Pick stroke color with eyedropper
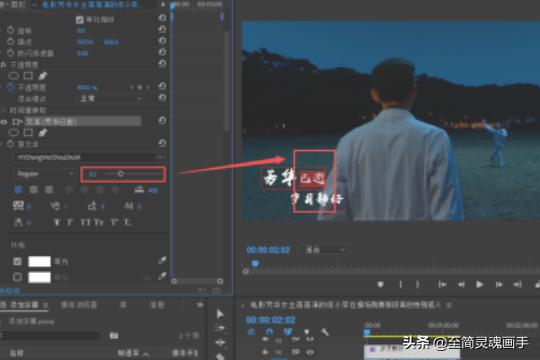This screenshot has width=540, height=360. click(x=162, y=276)
